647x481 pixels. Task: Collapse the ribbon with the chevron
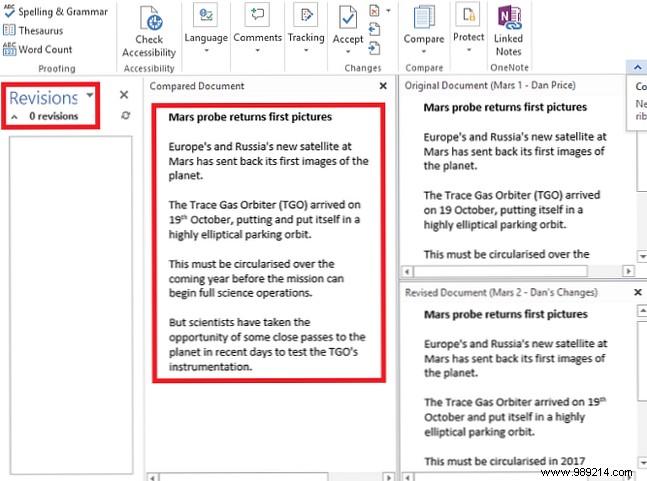pos(638,67)
